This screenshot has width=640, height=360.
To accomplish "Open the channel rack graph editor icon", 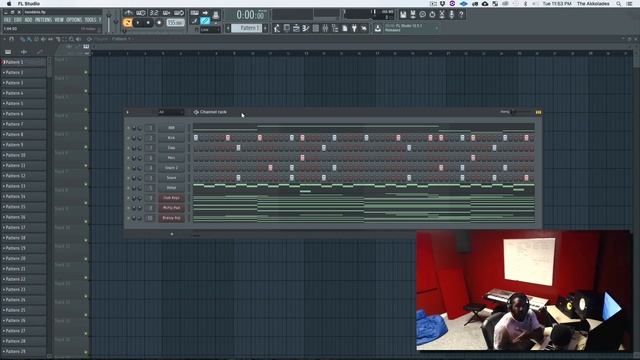I will point(538,112).
